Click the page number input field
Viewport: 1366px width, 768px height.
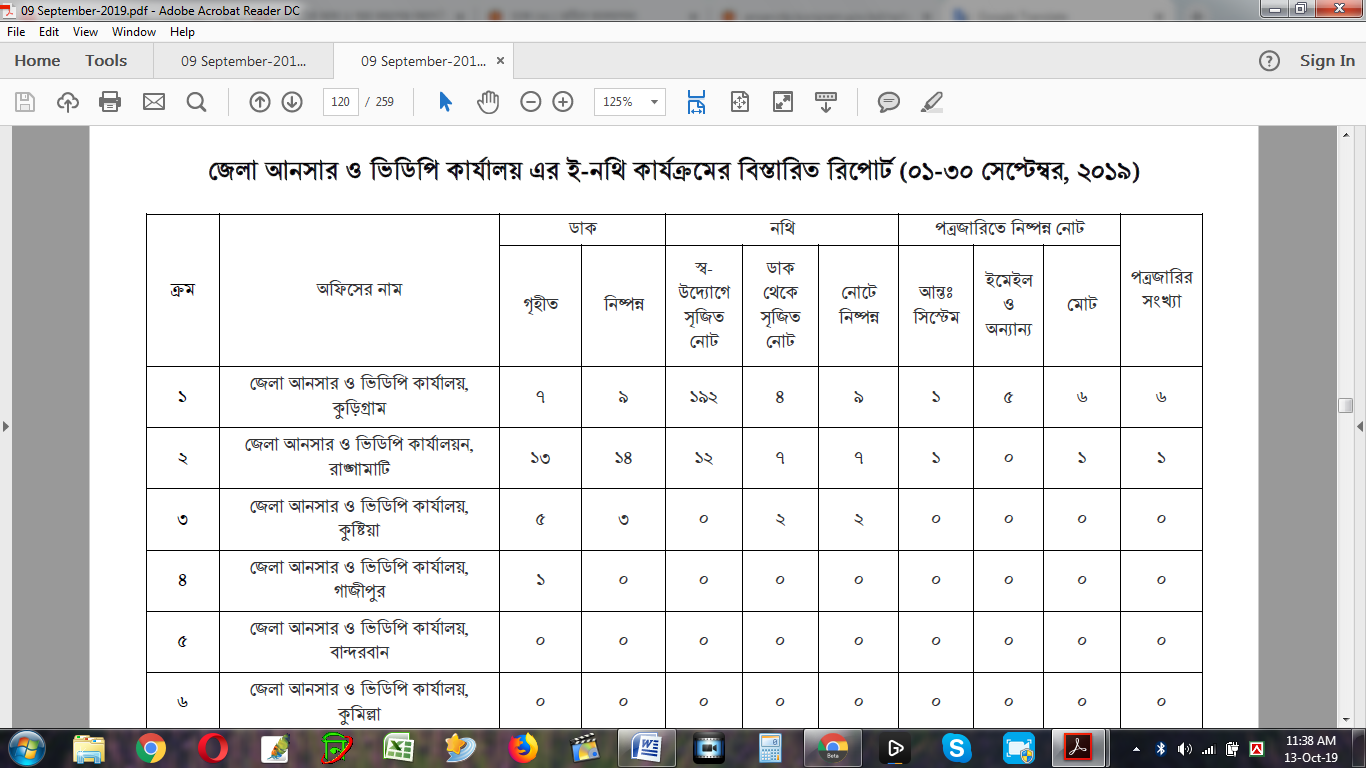(x=341, y=102)
